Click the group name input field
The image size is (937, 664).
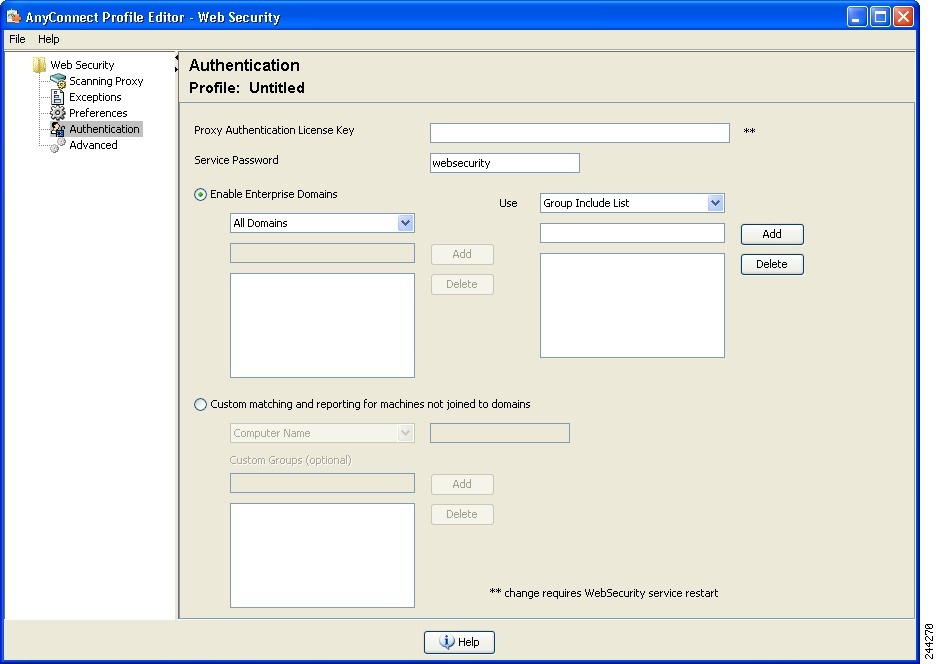coord(632,233)
